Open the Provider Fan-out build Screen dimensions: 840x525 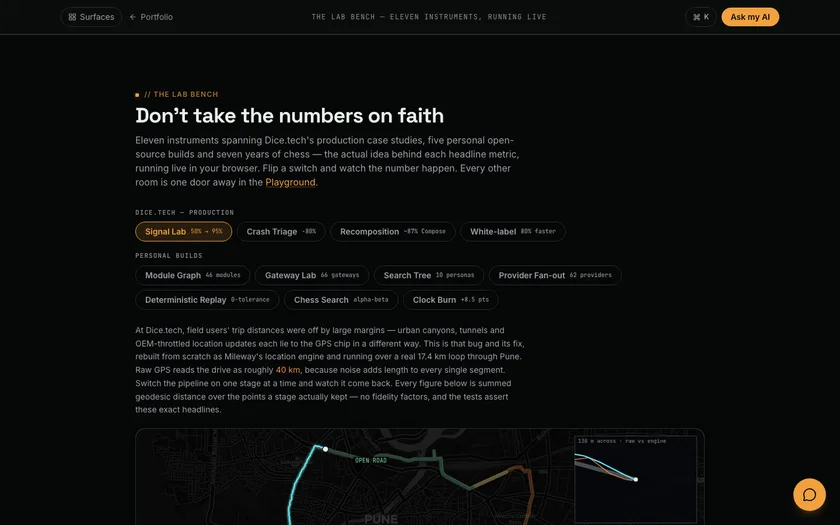pos(554,275)
